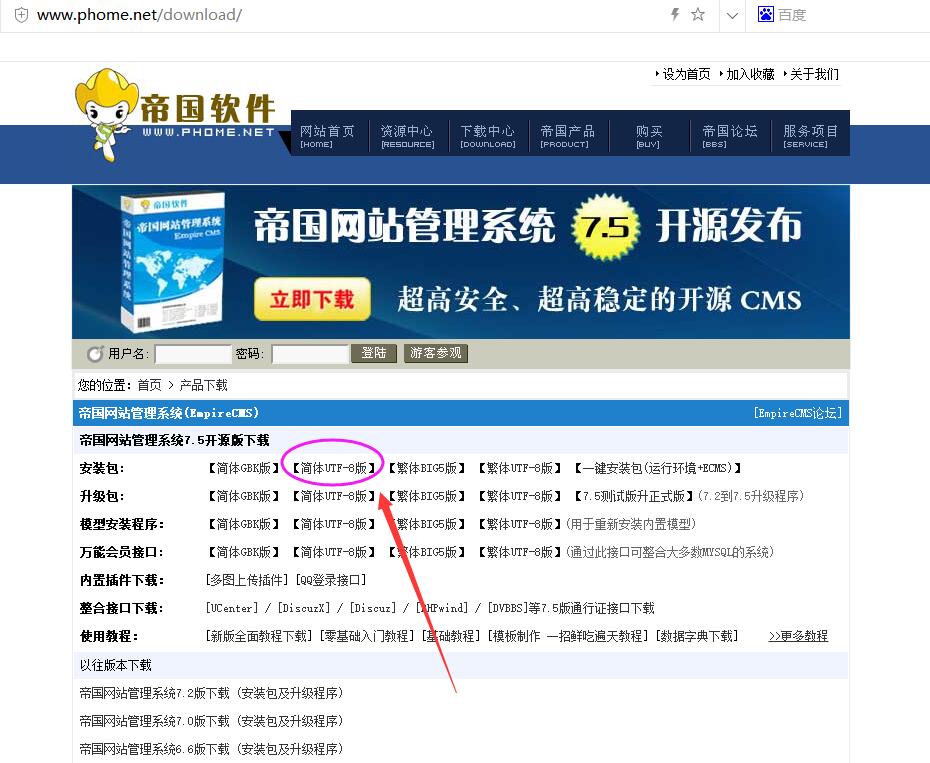Click the 关于我们 link
The height and width of the screenshot is (763, 930).
click(x=814, y=74)
